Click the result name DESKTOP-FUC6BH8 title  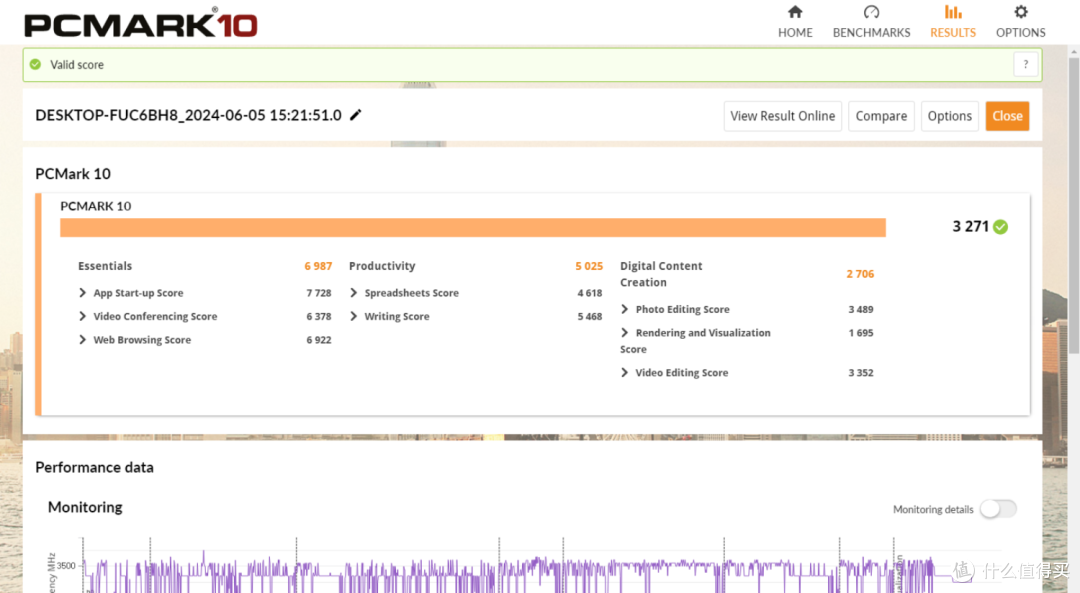[188, 115]
